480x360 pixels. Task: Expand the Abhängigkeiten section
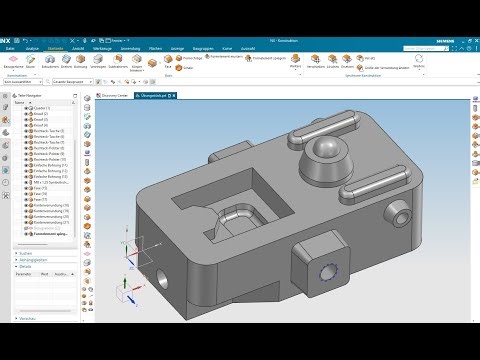[x=17, y=260]
